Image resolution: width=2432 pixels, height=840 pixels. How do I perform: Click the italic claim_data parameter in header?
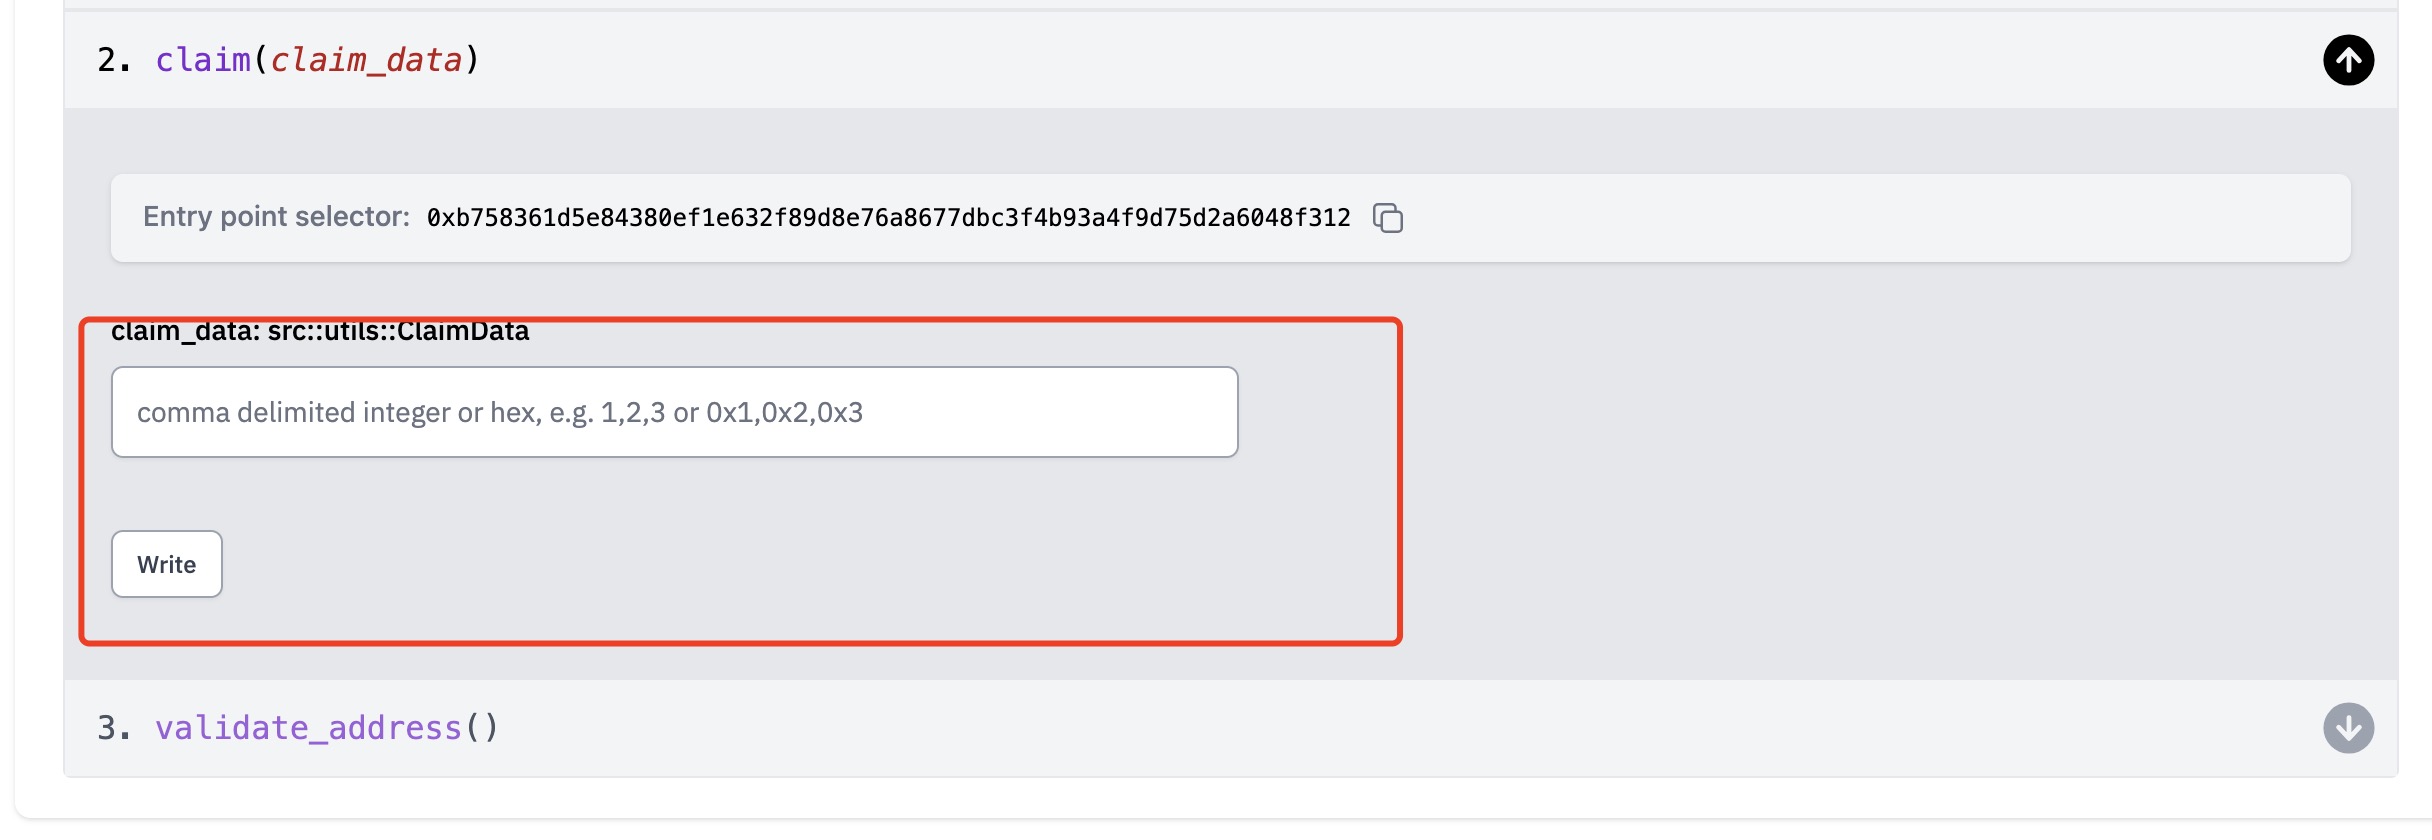pyautogui.click(x=366, y=60)
